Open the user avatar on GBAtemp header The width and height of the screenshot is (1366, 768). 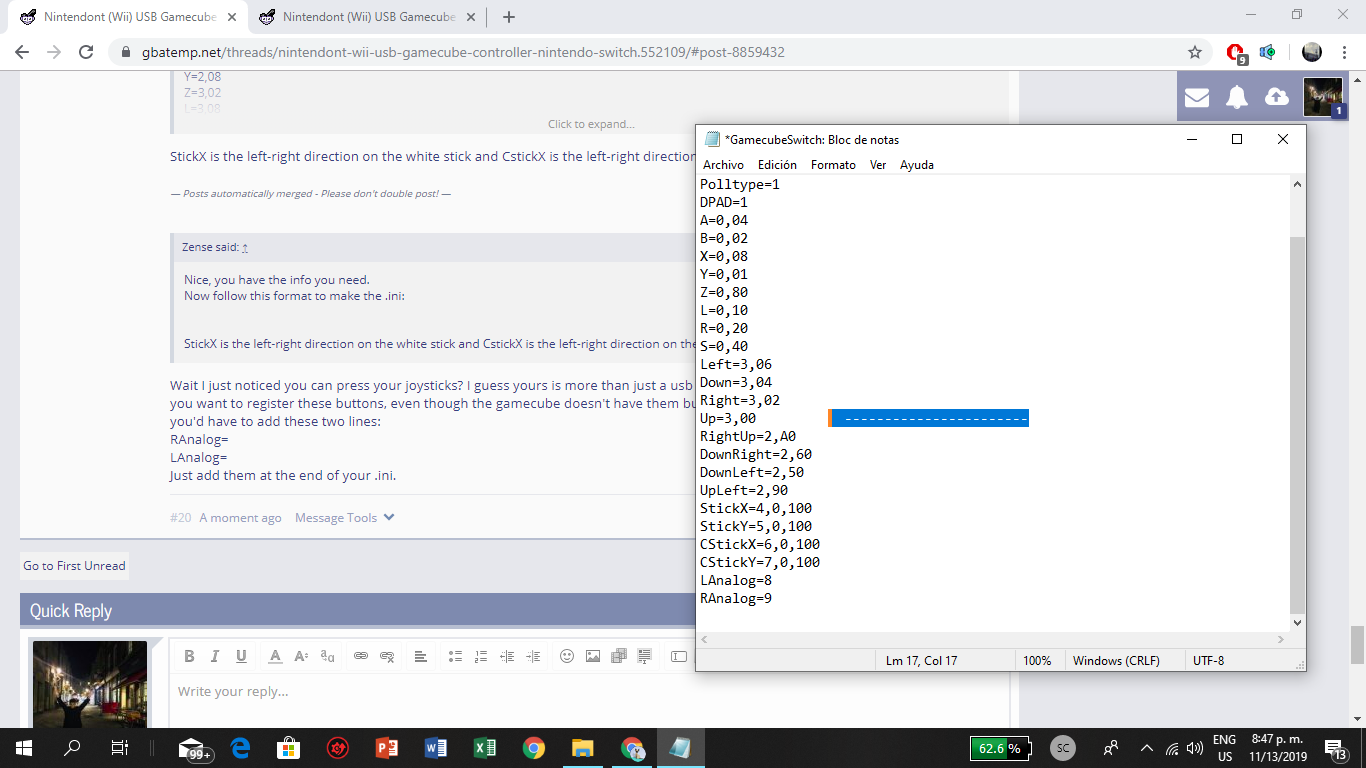pyautogui.click(x=1323, y=97)
